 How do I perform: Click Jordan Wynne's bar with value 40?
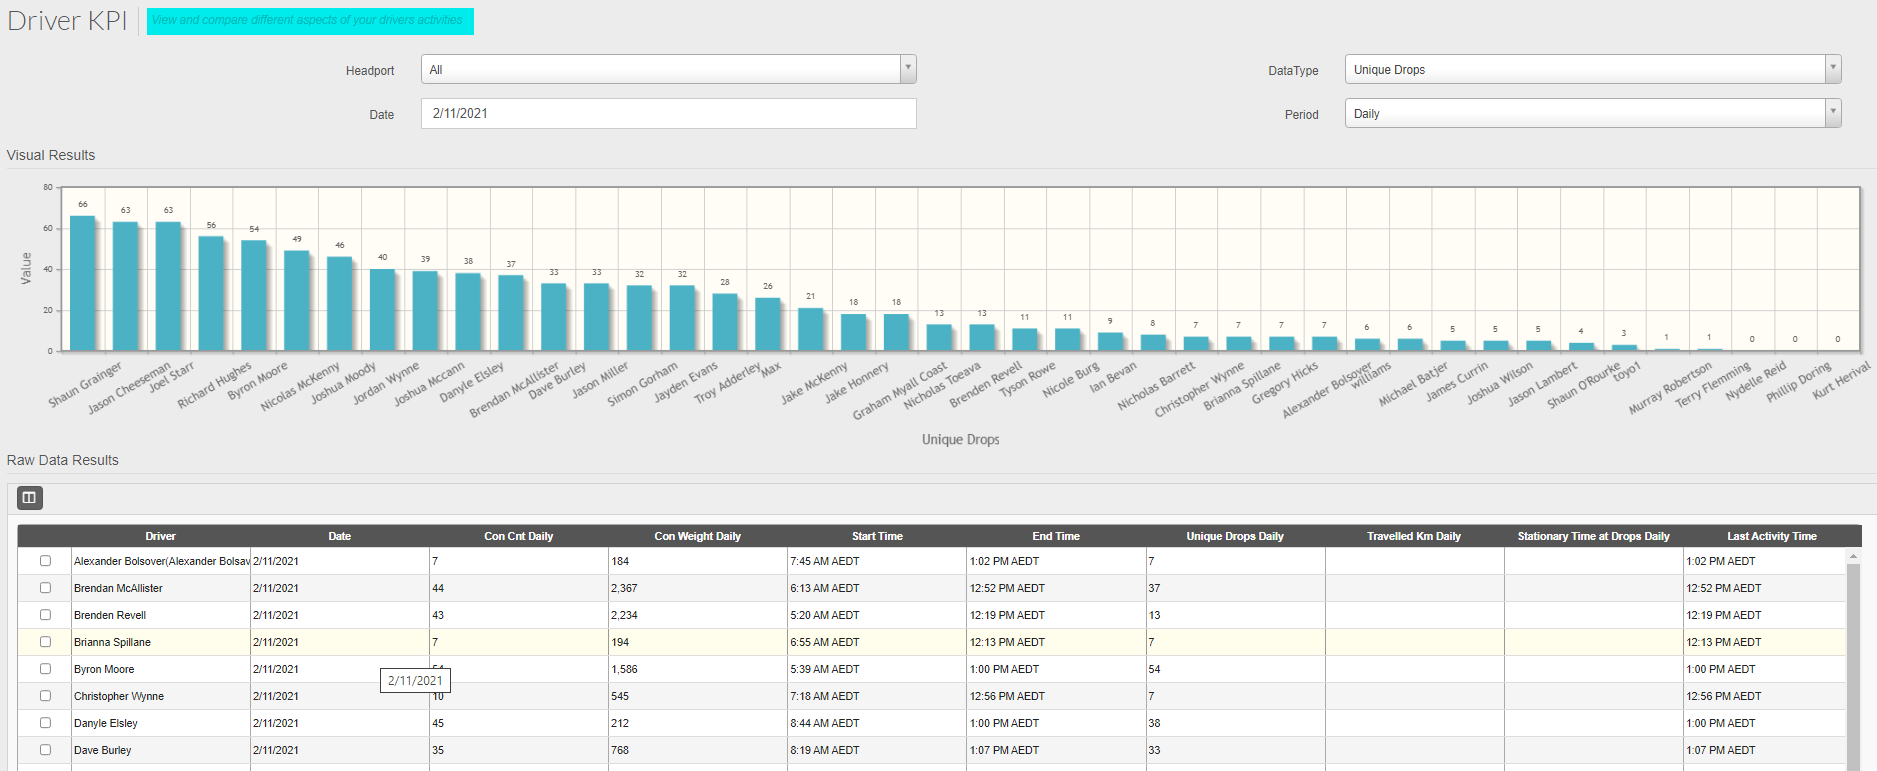click(x=383, y=310)
